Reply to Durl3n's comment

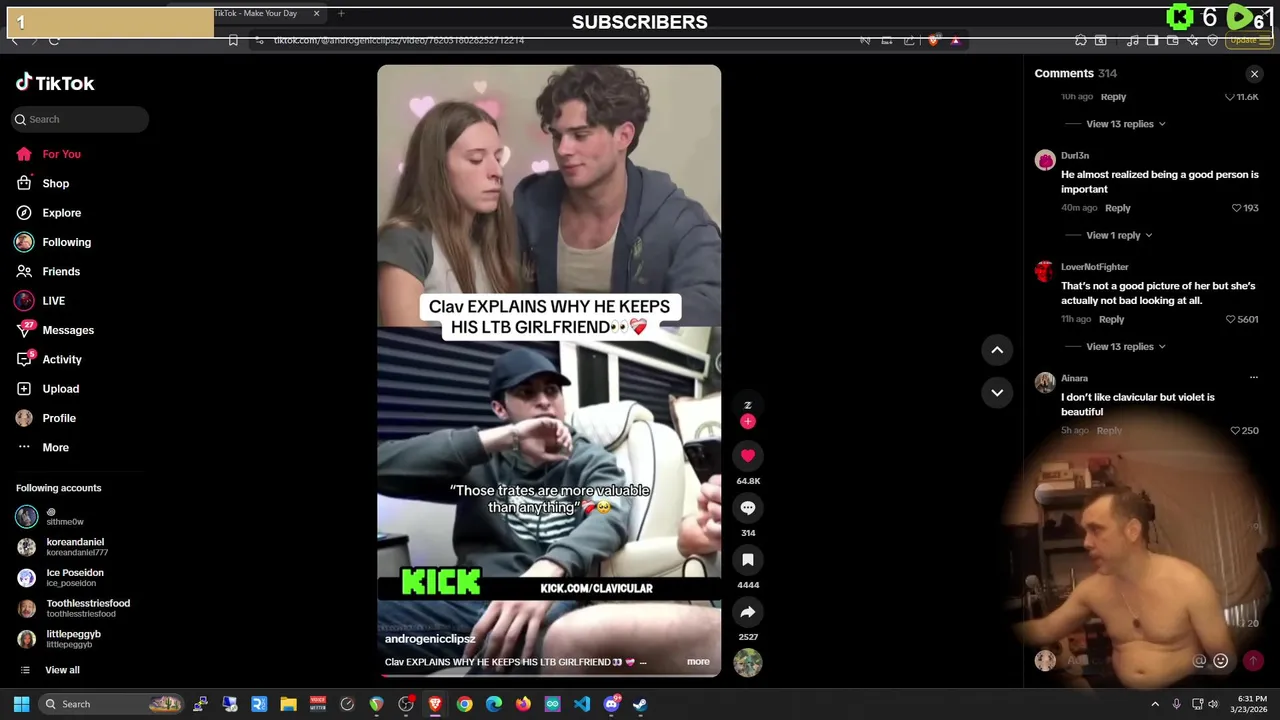(x=1118, y=208)
